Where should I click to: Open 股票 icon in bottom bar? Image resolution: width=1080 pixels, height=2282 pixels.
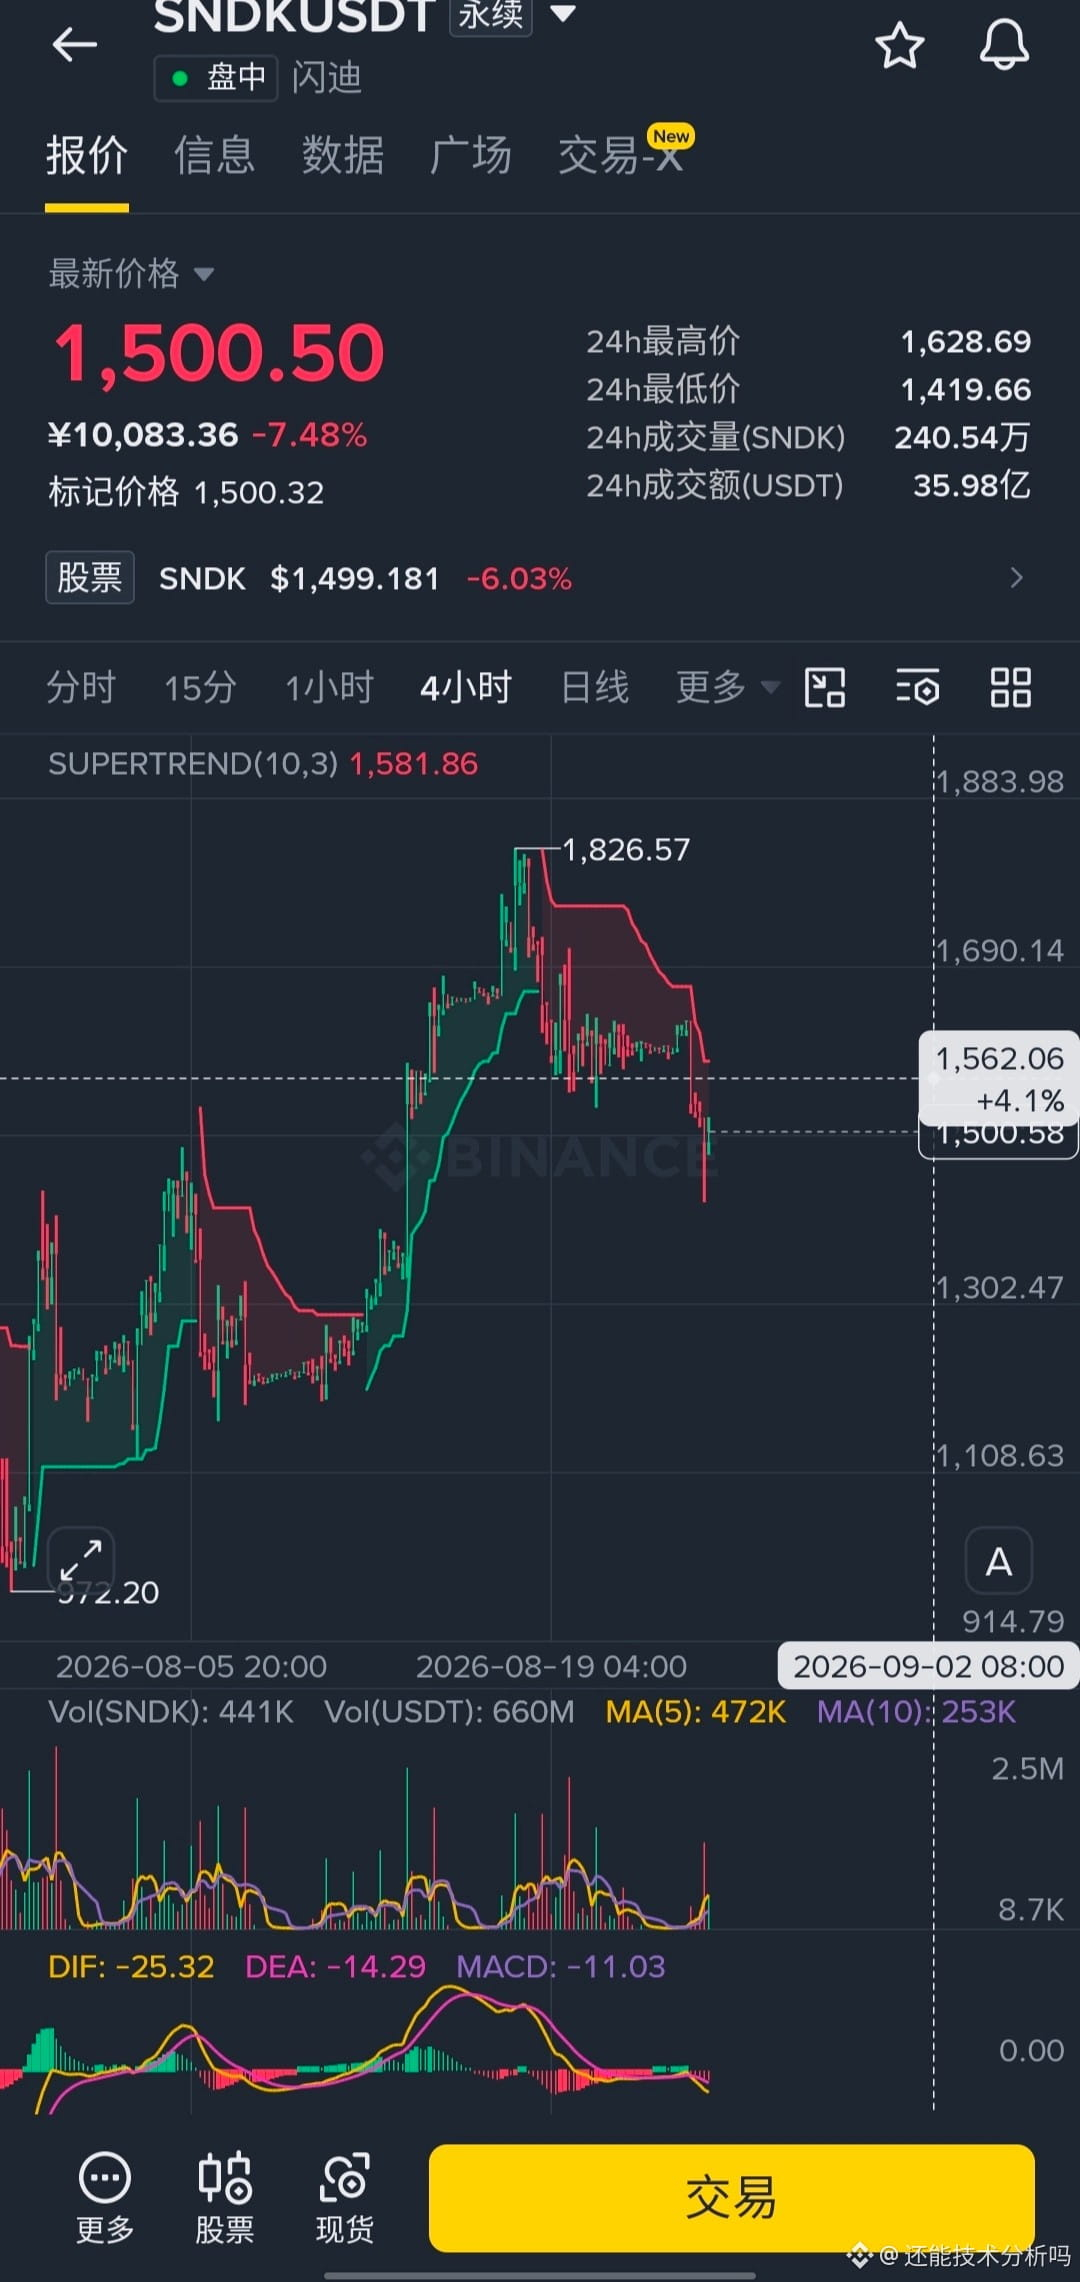[x=225, y=2197]
